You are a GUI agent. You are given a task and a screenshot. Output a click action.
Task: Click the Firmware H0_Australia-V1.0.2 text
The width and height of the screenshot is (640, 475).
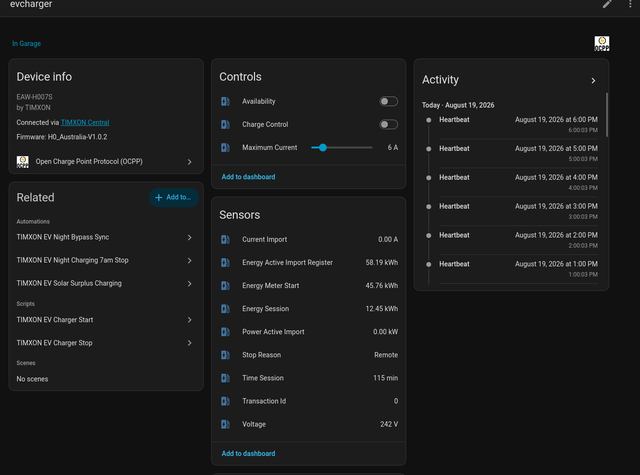tap(62, 137)
